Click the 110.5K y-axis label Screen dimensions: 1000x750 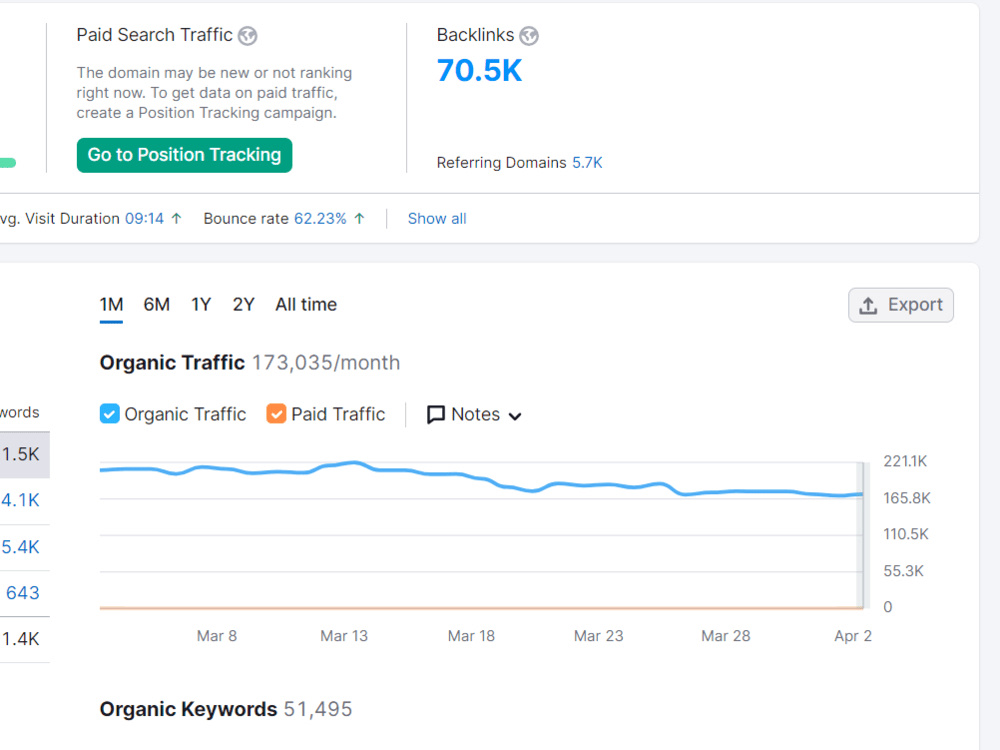906,534
